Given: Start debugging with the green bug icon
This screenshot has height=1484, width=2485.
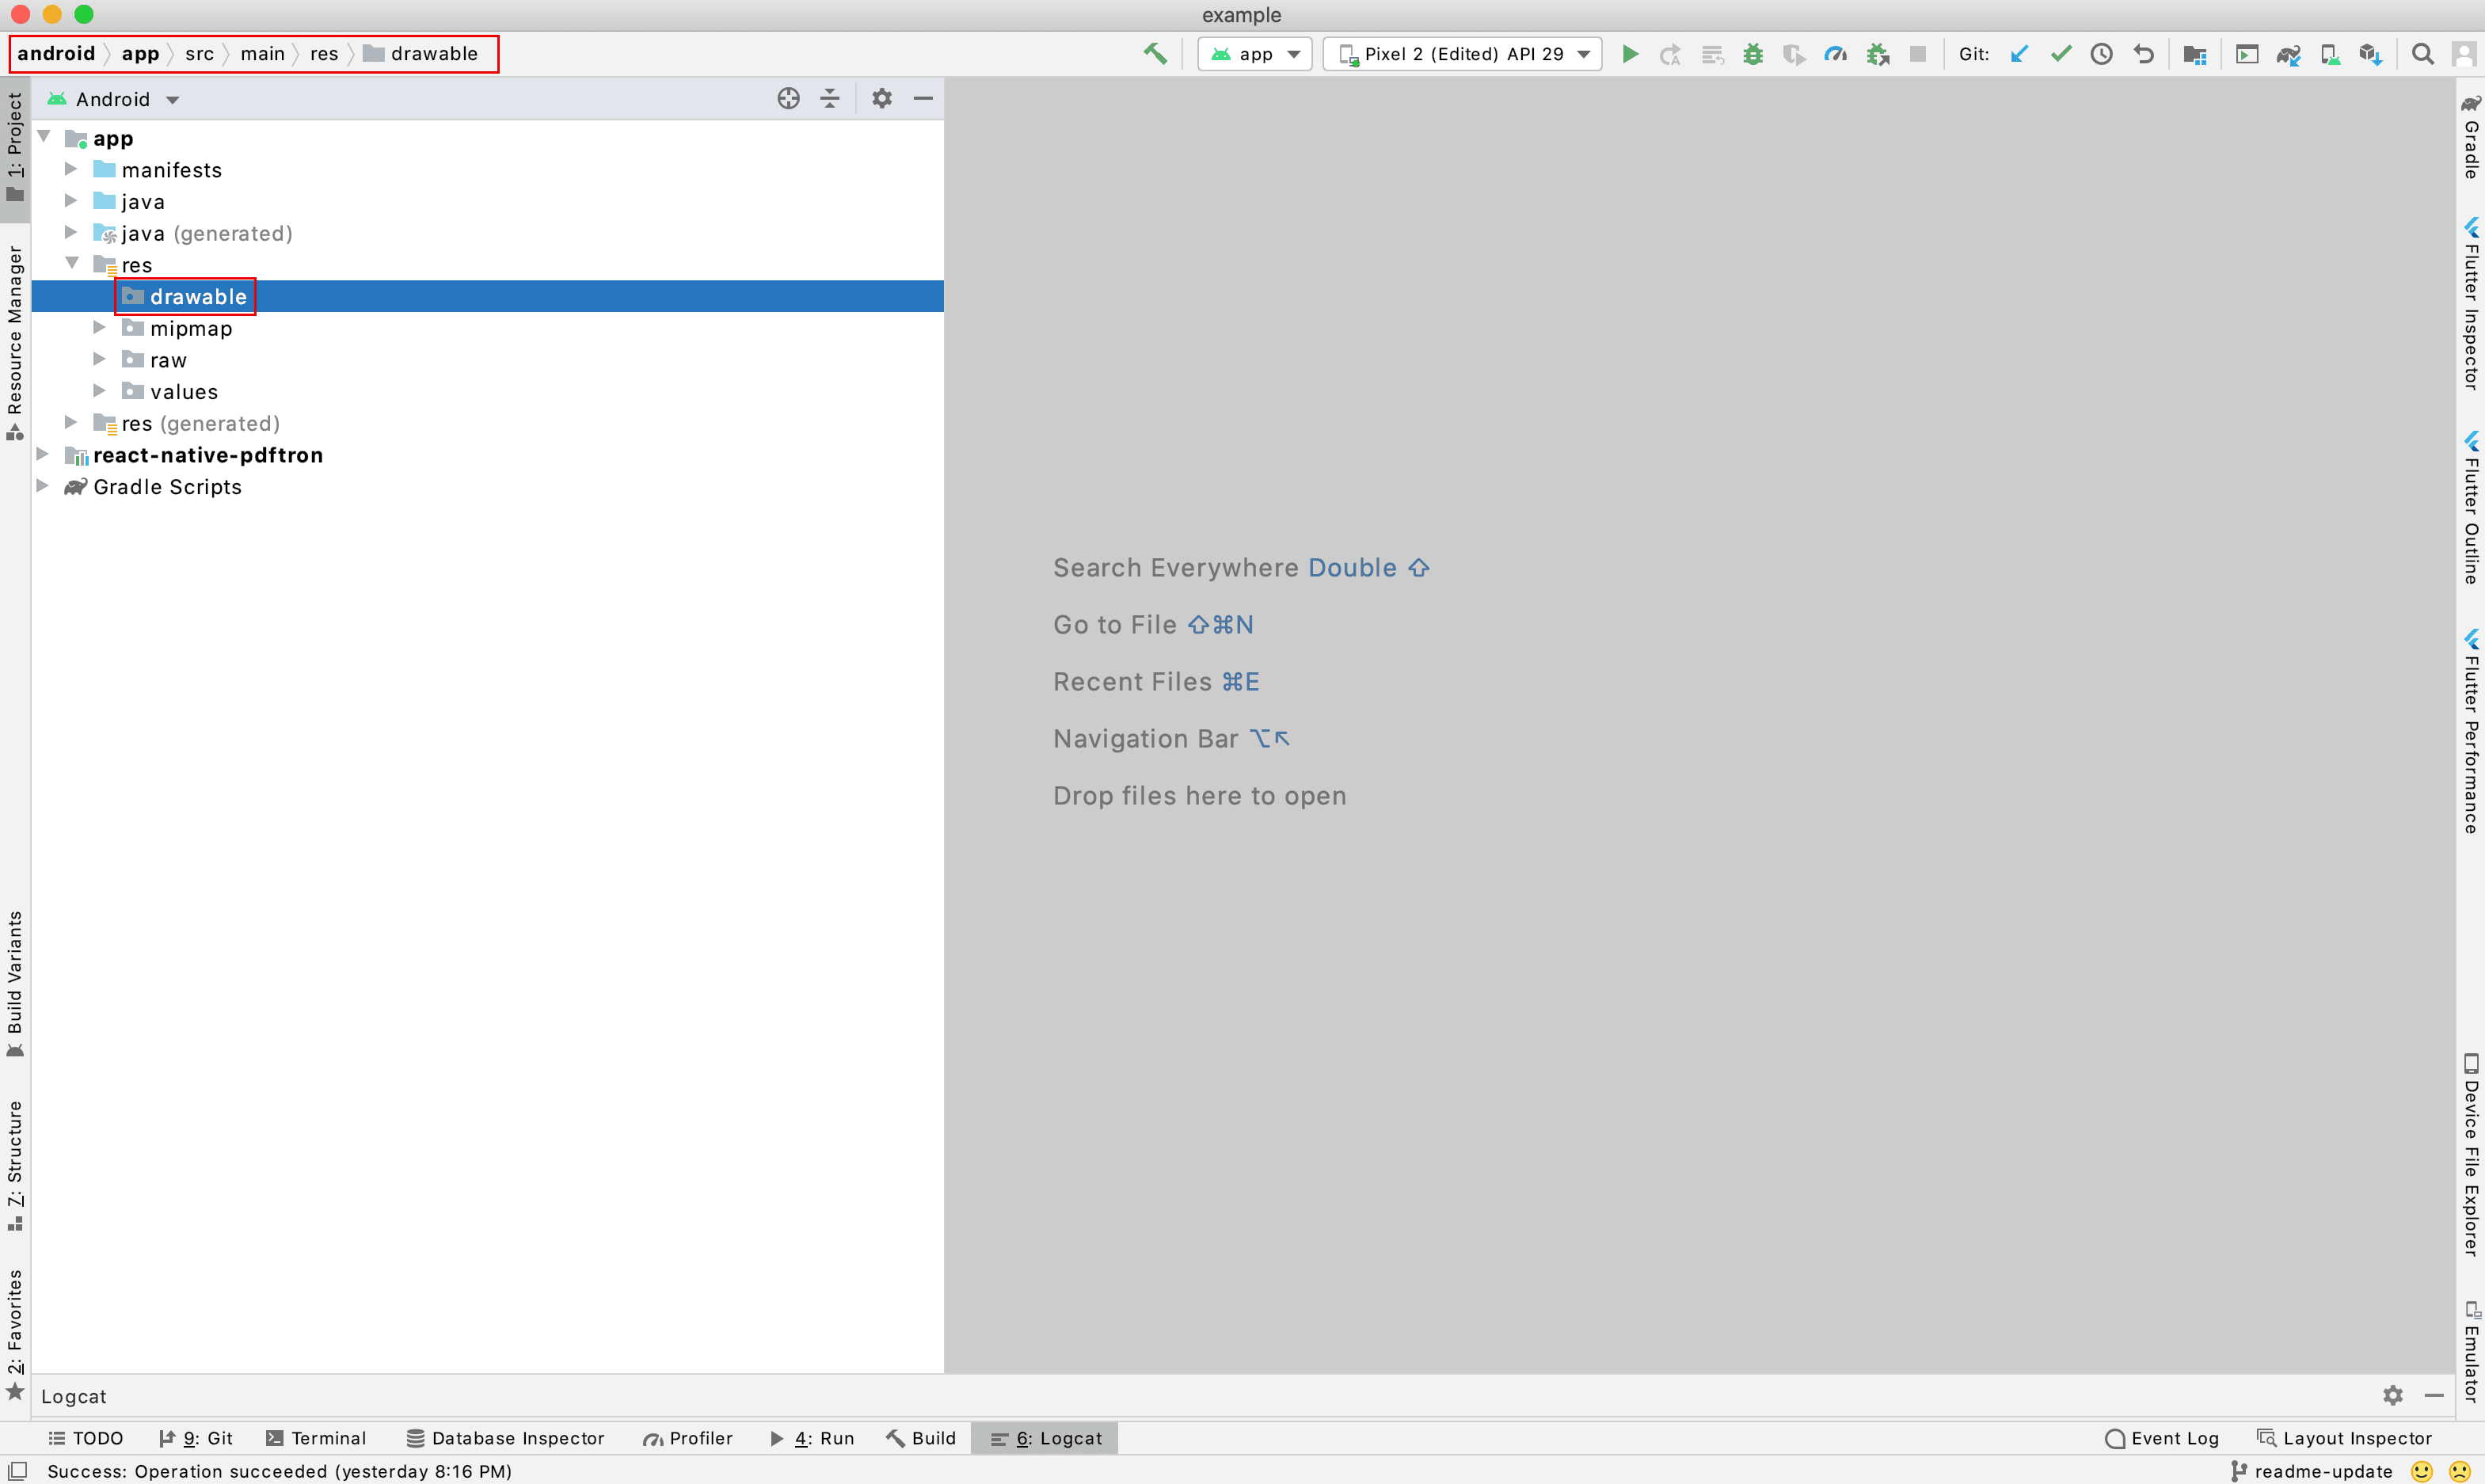Looking at the screenshot, I should click(1753, 54).
